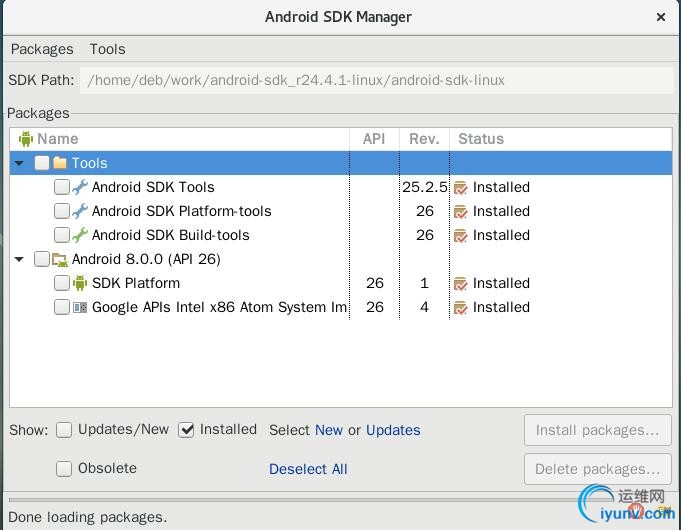681x530 pixels.
Task: Click the Android 8.0.0 platform folder icon
Action: pos(60,259)
